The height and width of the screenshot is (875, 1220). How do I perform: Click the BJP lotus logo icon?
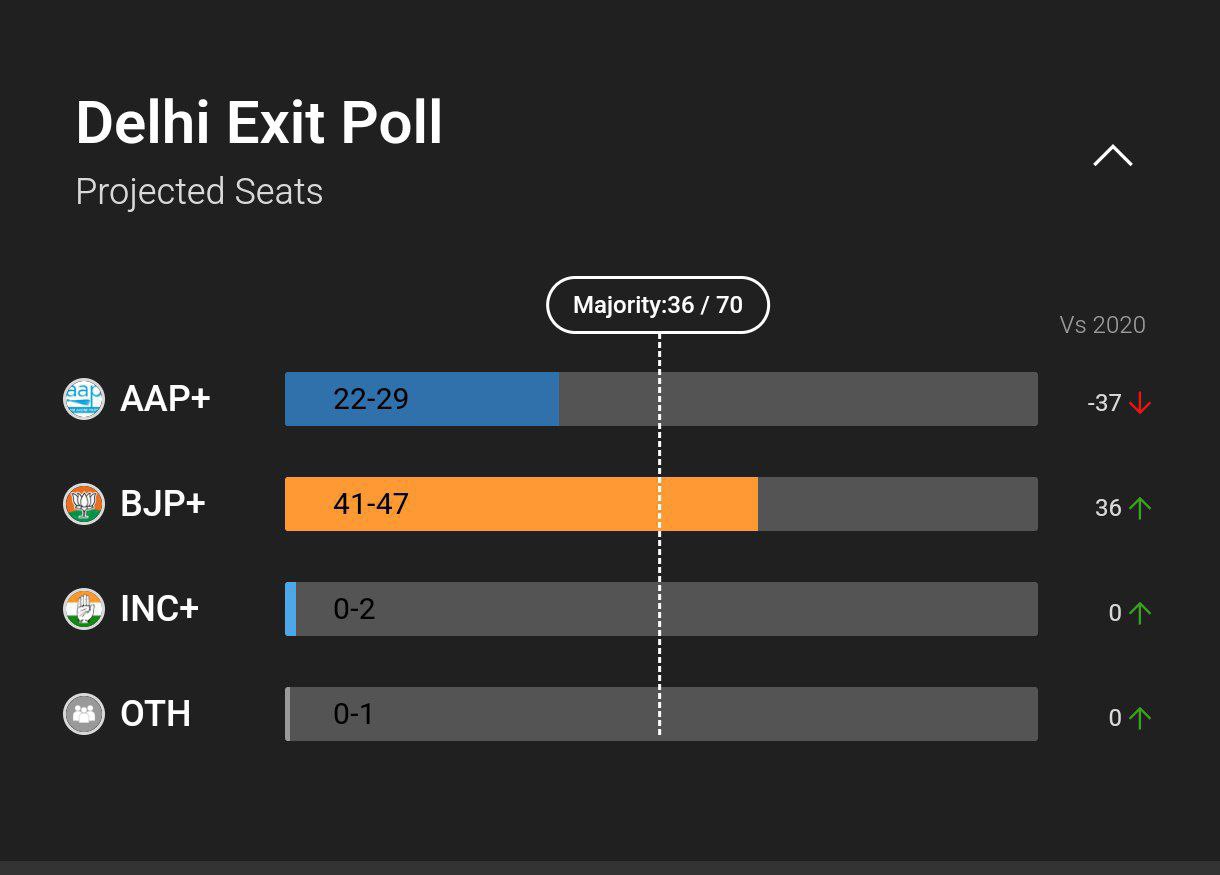84,504
